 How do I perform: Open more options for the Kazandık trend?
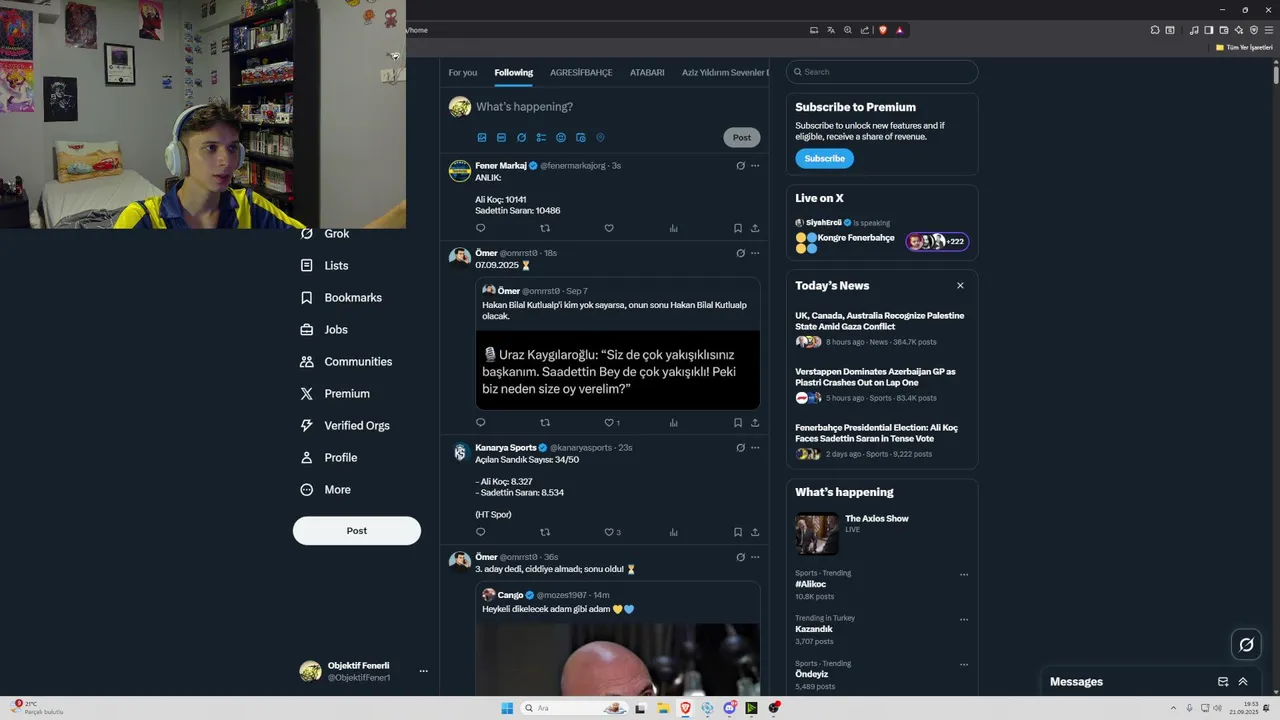(964, 620)
